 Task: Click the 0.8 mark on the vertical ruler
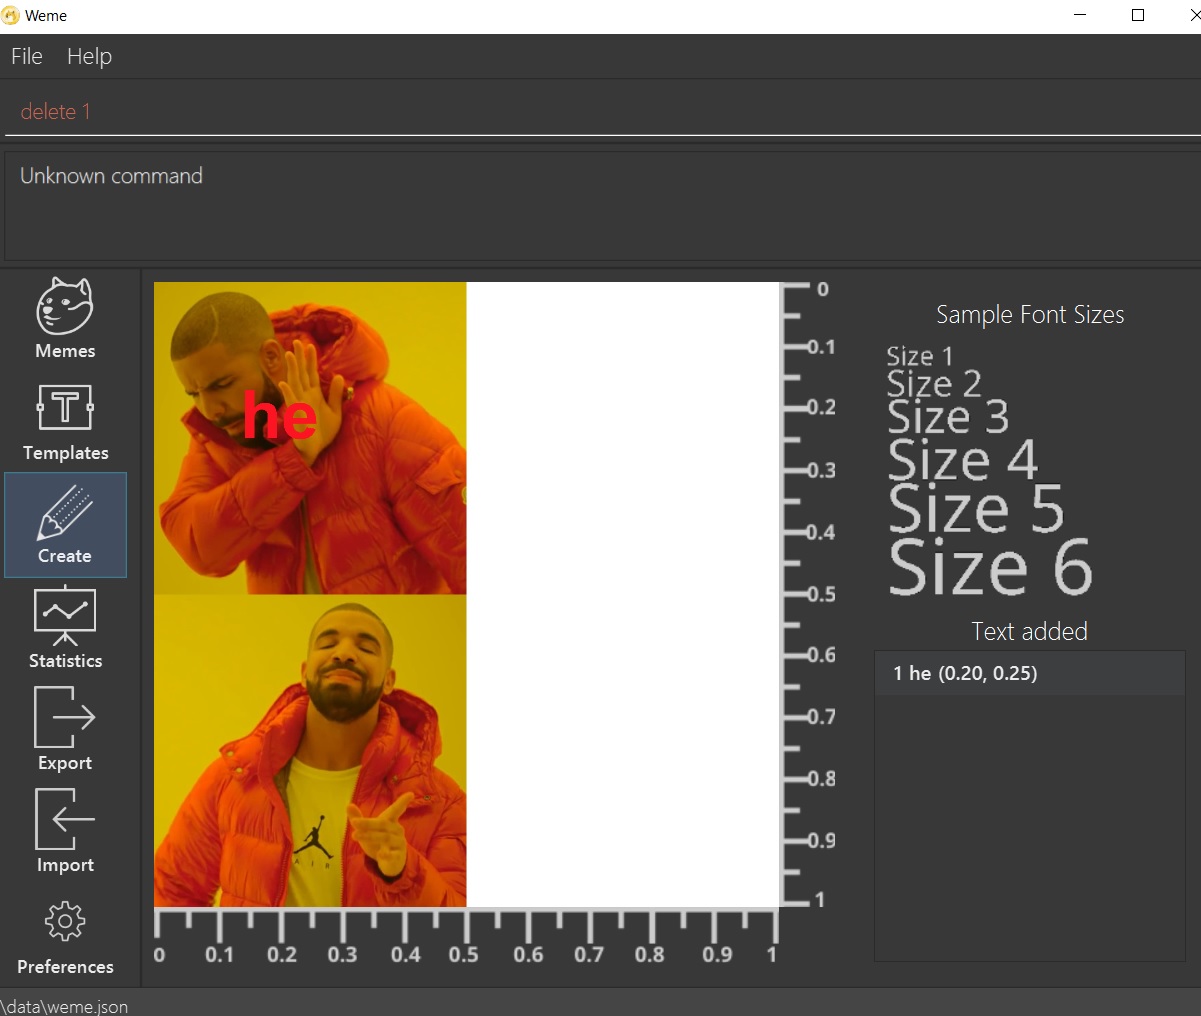822,778
